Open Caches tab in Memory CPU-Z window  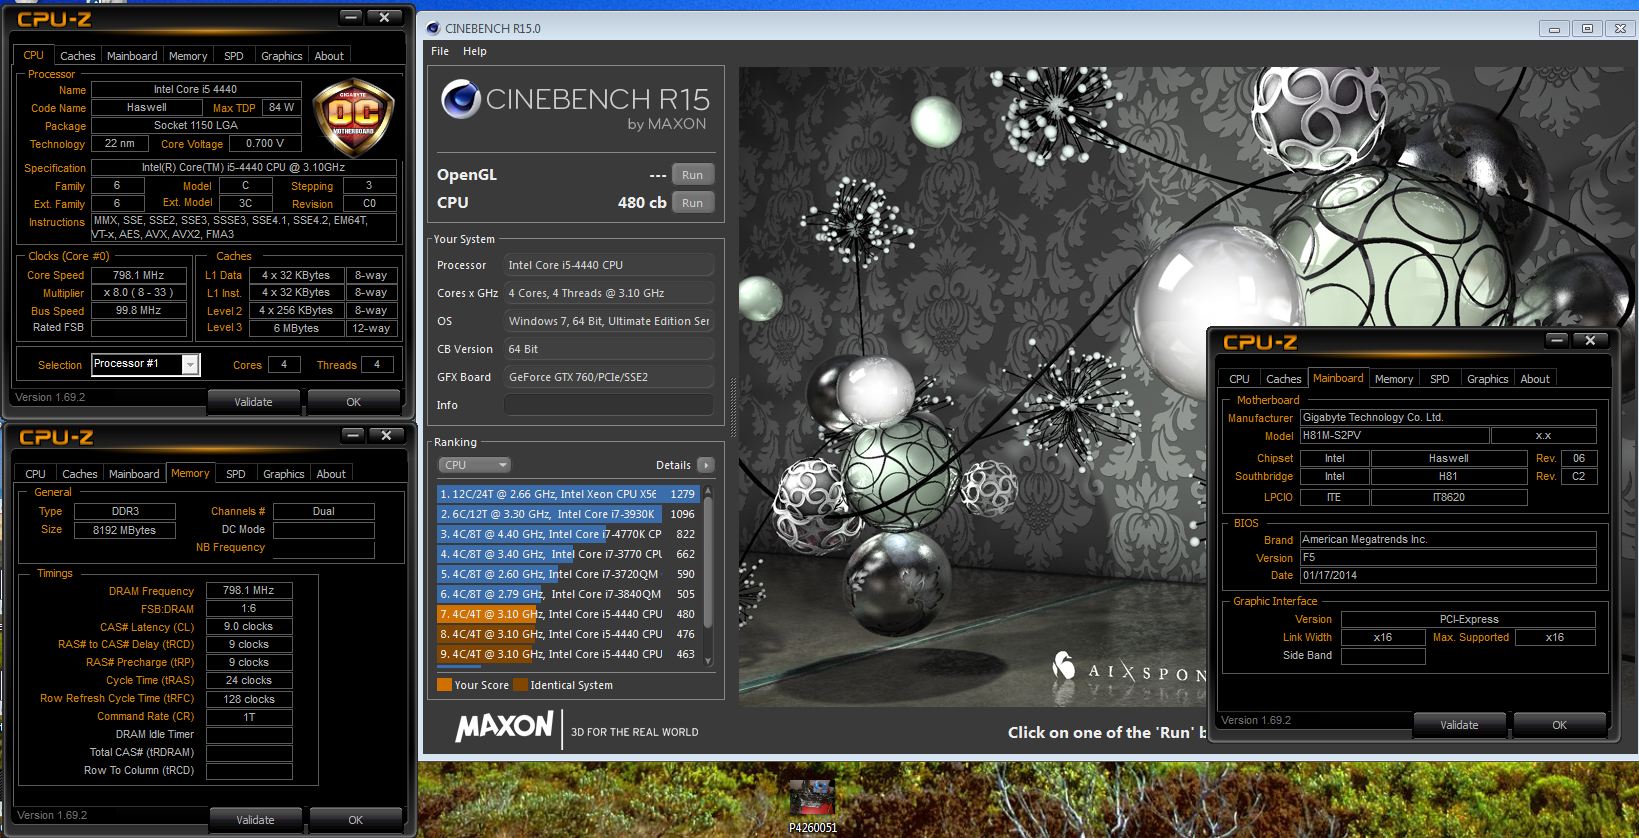79,474
